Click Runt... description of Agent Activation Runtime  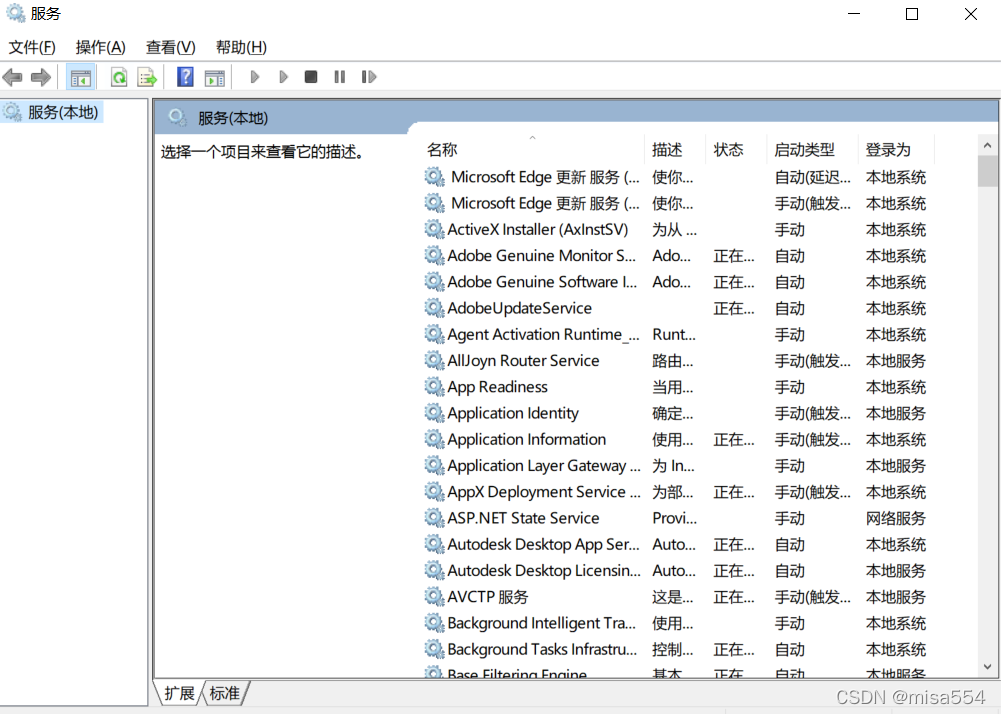(674, 334)
